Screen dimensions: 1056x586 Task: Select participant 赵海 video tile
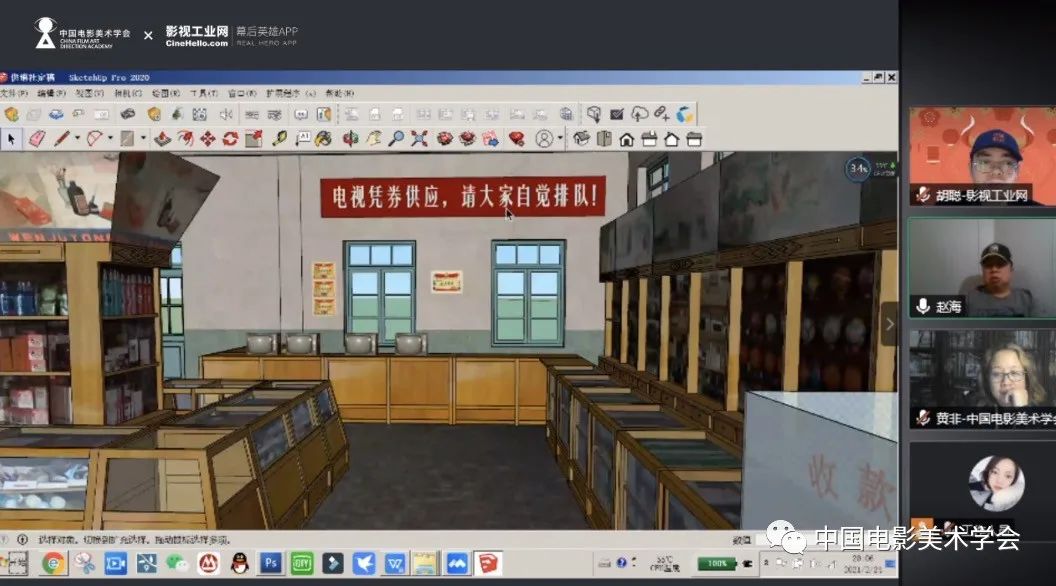982,268
